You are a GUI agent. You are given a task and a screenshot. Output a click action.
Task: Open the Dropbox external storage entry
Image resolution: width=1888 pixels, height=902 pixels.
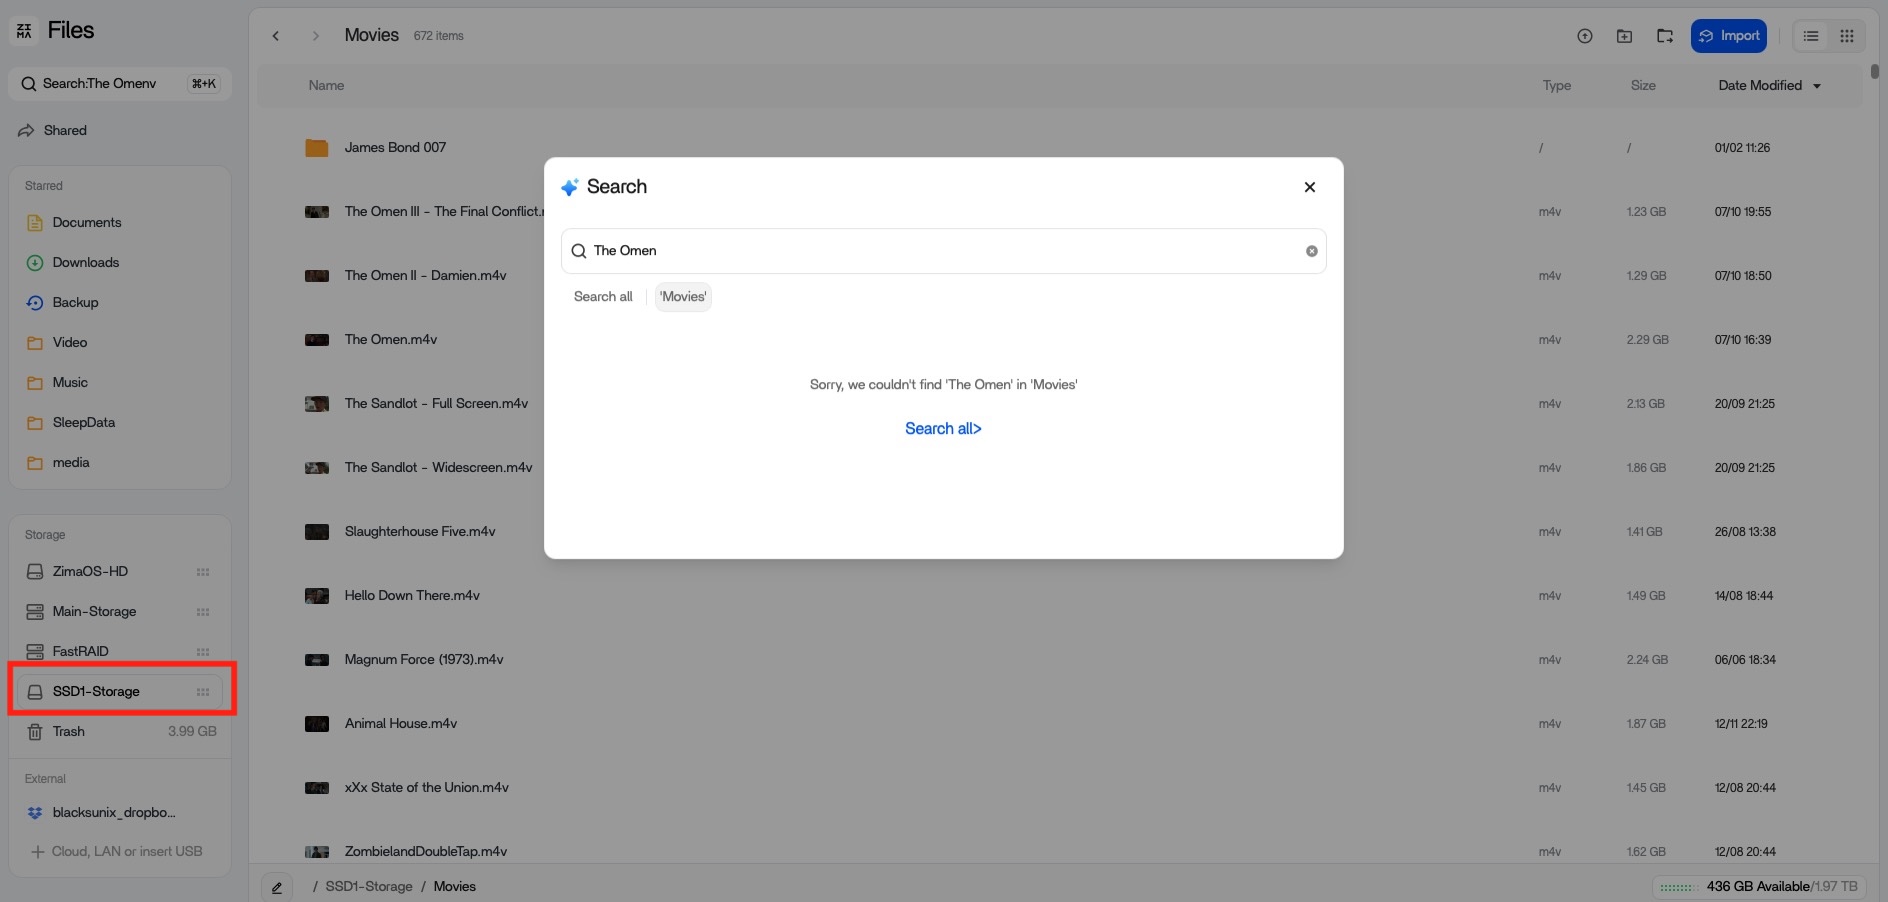[x=113, y=812]
